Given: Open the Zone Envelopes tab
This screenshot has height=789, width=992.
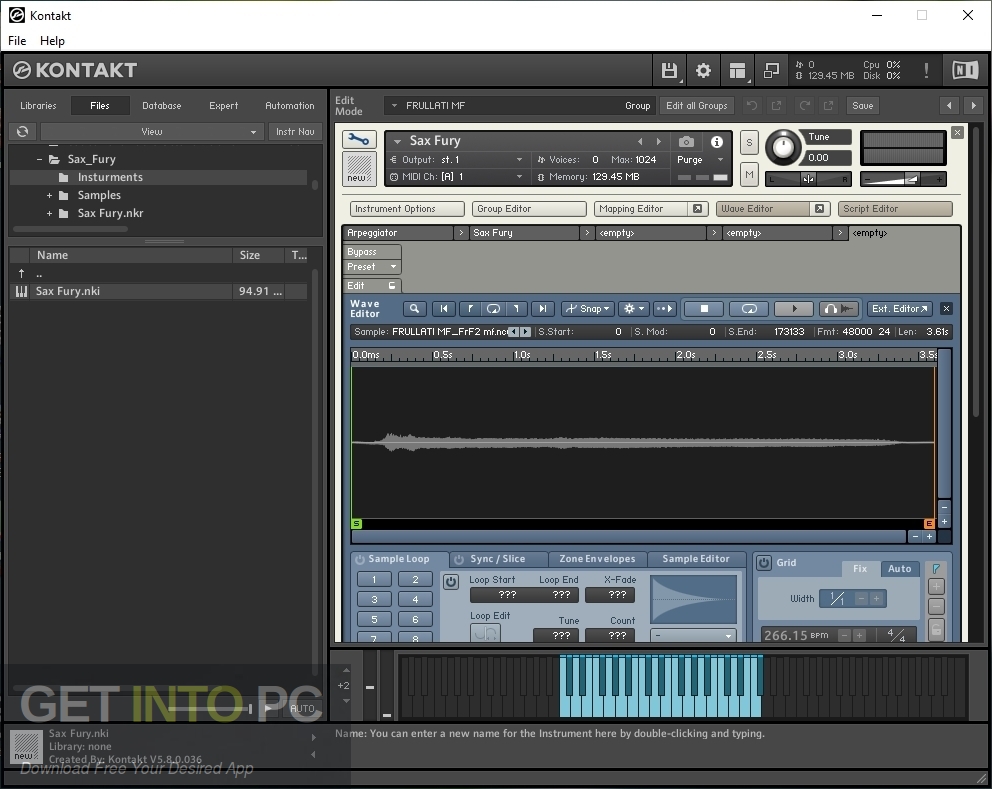Looking at the screenshot, I should [597, 559].
